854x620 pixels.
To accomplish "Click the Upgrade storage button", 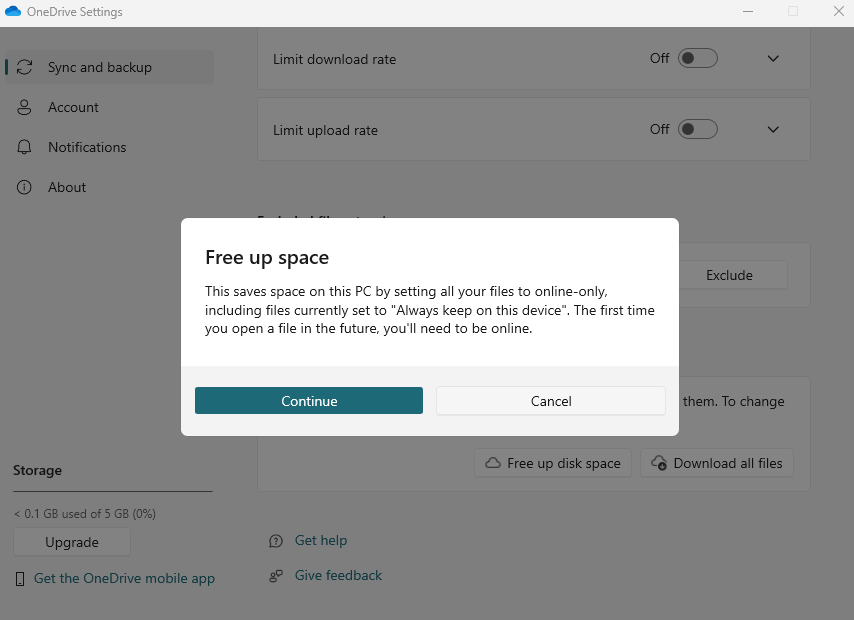I will [72, 542].
